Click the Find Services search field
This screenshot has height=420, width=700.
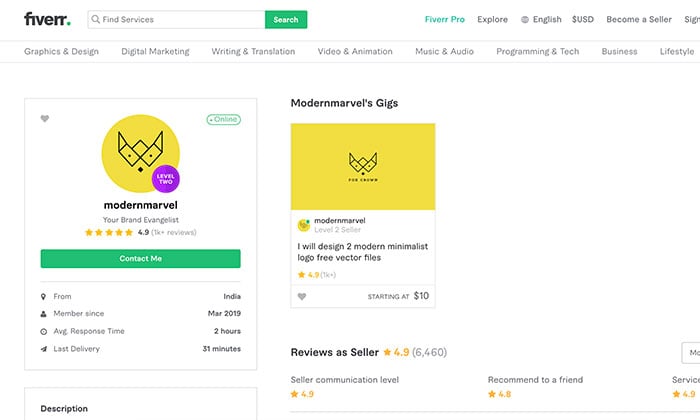tap(176, 20)
